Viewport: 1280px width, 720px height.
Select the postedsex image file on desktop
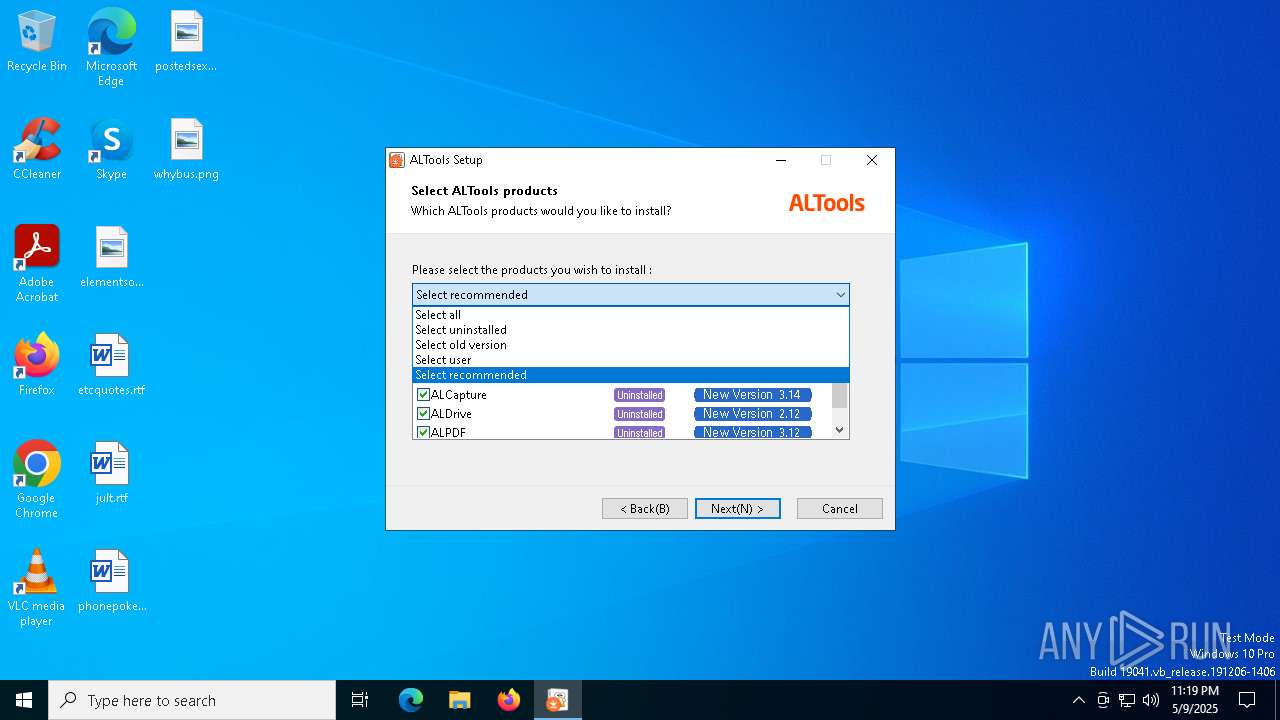(x=186, y=42)
